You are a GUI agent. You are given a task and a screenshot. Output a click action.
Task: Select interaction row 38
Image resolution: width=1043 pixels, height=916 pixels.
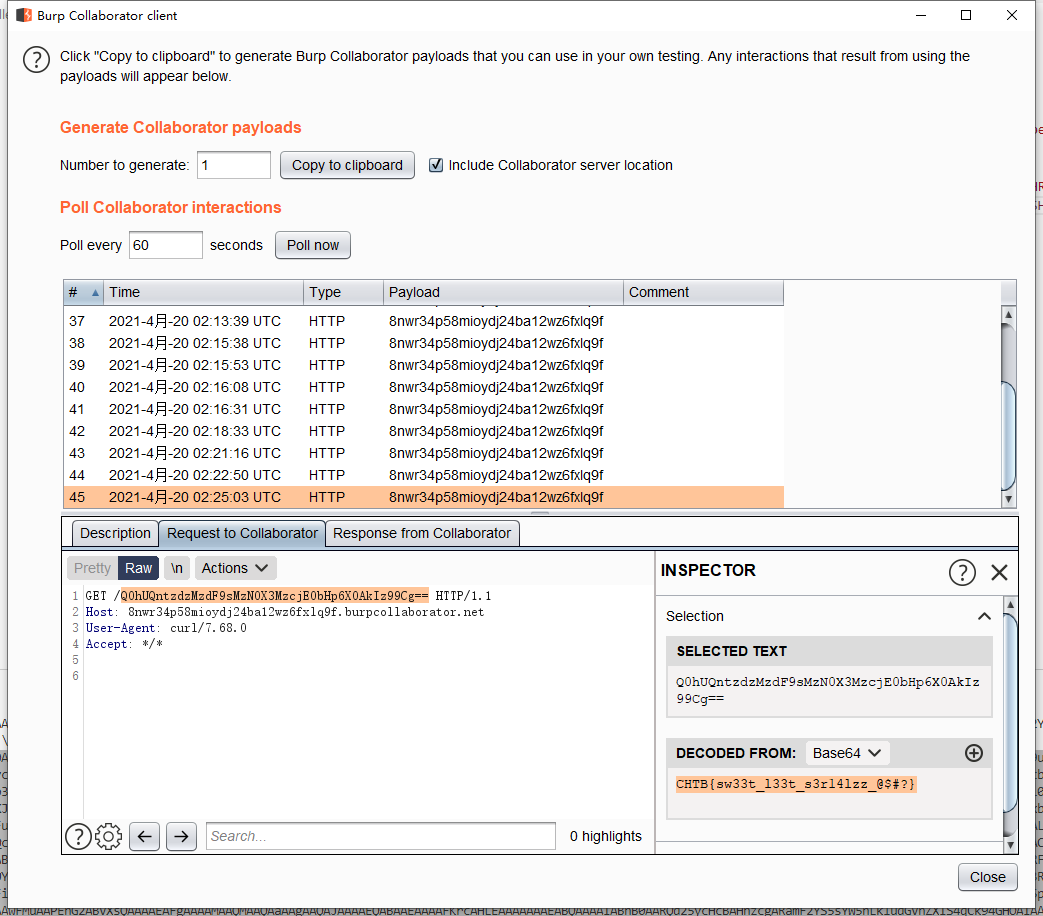tap(424, 343)
